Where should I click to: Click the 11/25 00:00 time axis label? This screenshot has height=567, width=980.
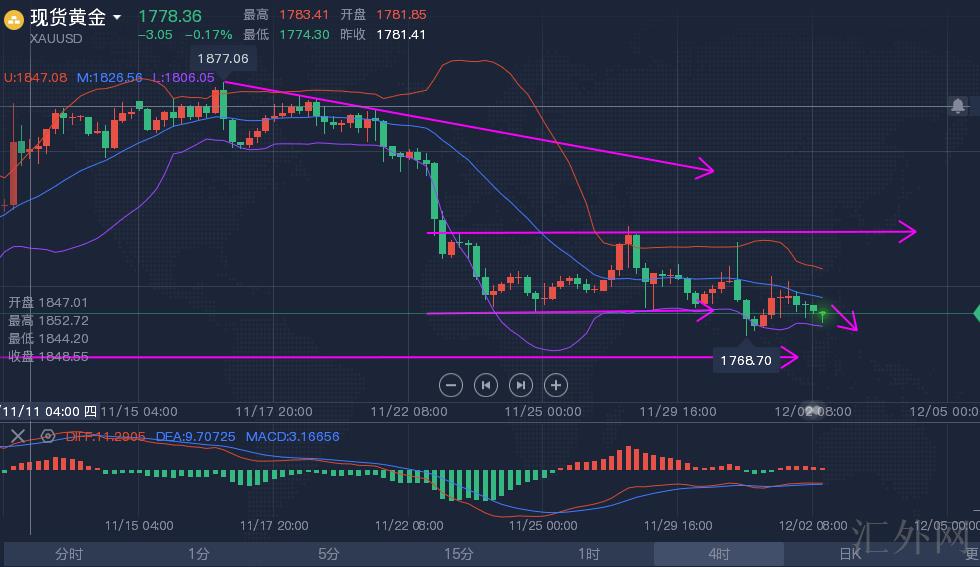tap(542, 412)
